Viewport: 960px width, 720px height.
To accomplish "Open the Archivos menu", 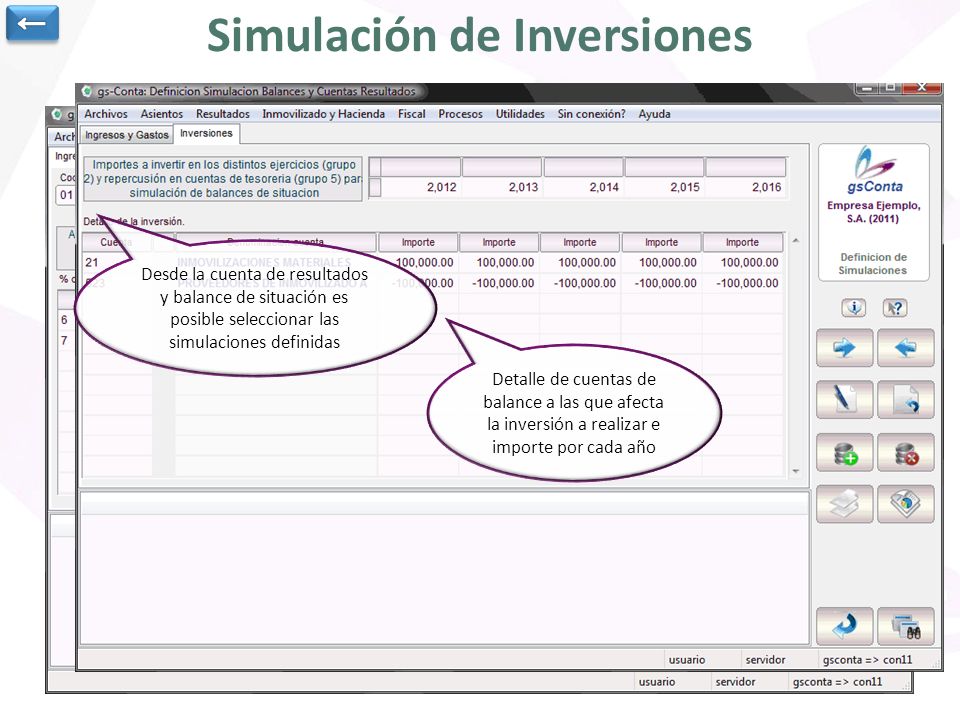I will 106,114.
